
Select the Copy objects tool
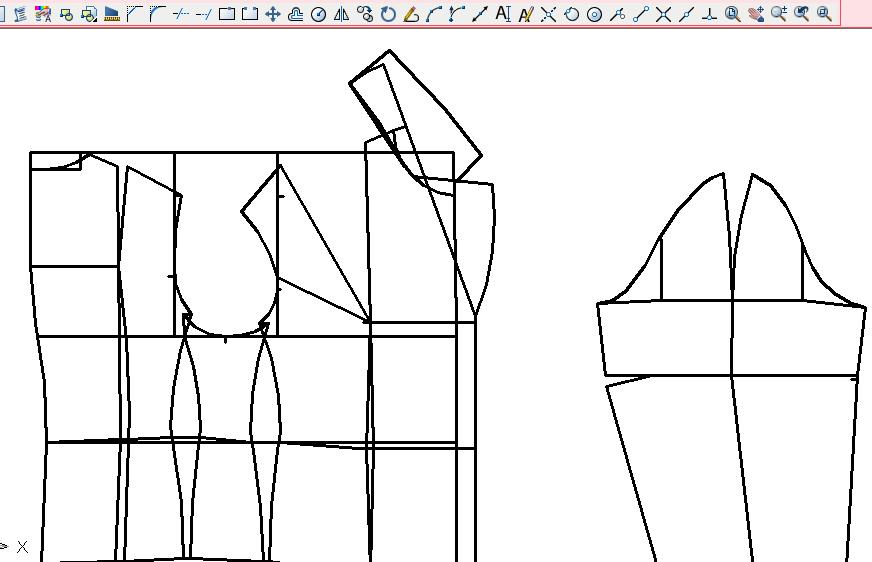(x=365, y=14)
